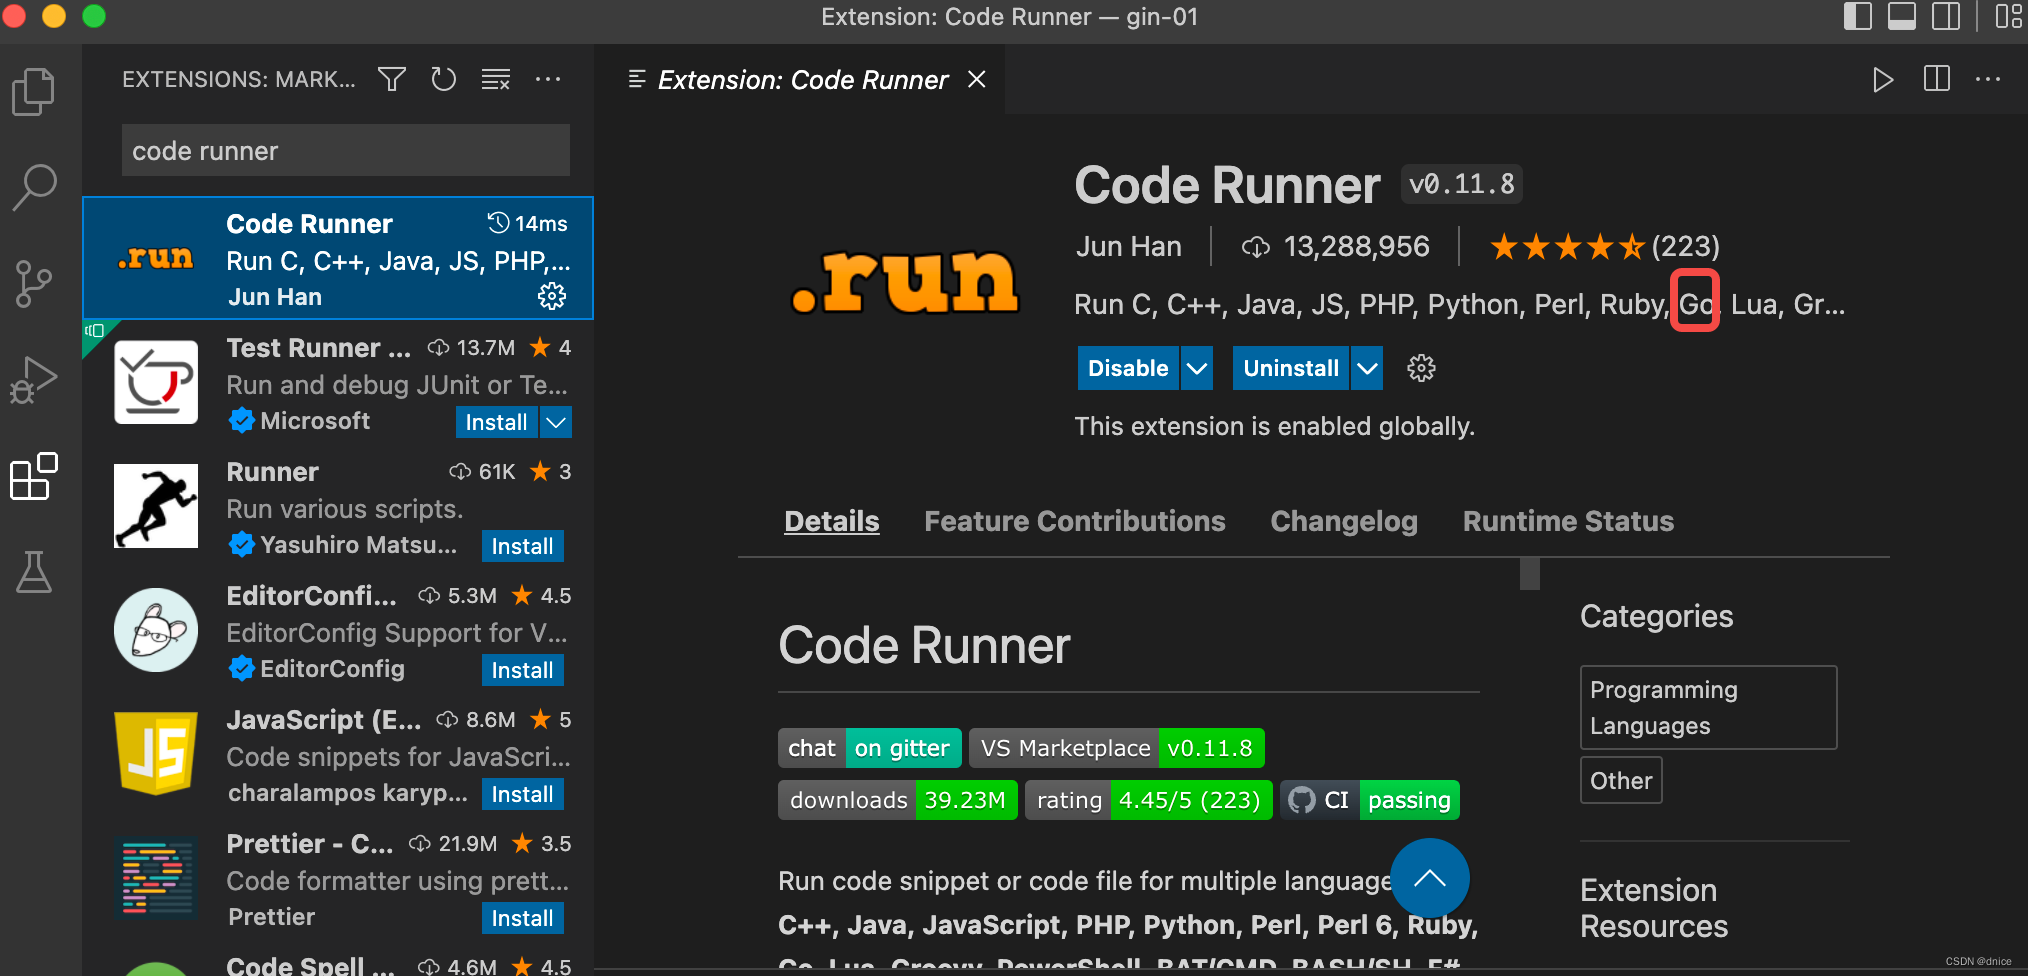
Task: Open Test Runner's install options dropdown
Action: click(x=556, y=422)
